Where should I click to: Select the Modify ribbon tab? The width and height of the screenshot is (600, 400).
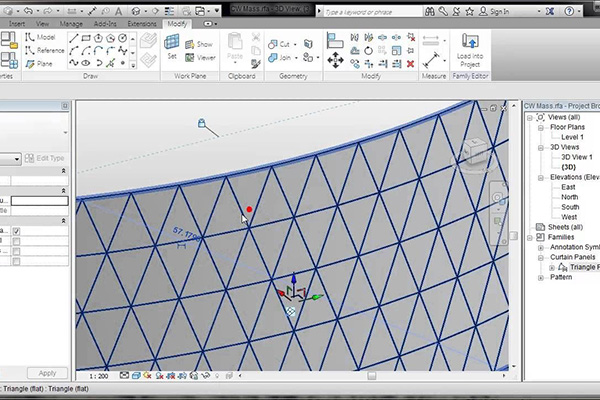point(177,24)
